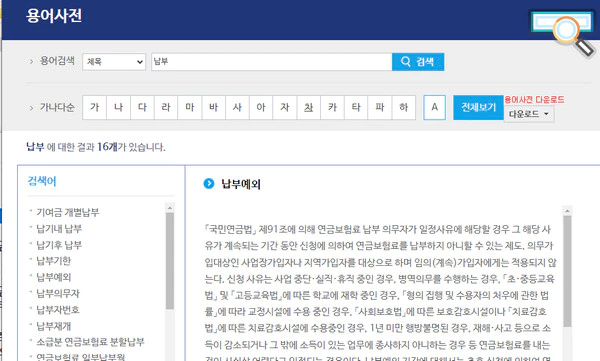Select the 다 consonant filter
This screenshot has height=361, width=600.
[x=142, y=107]
